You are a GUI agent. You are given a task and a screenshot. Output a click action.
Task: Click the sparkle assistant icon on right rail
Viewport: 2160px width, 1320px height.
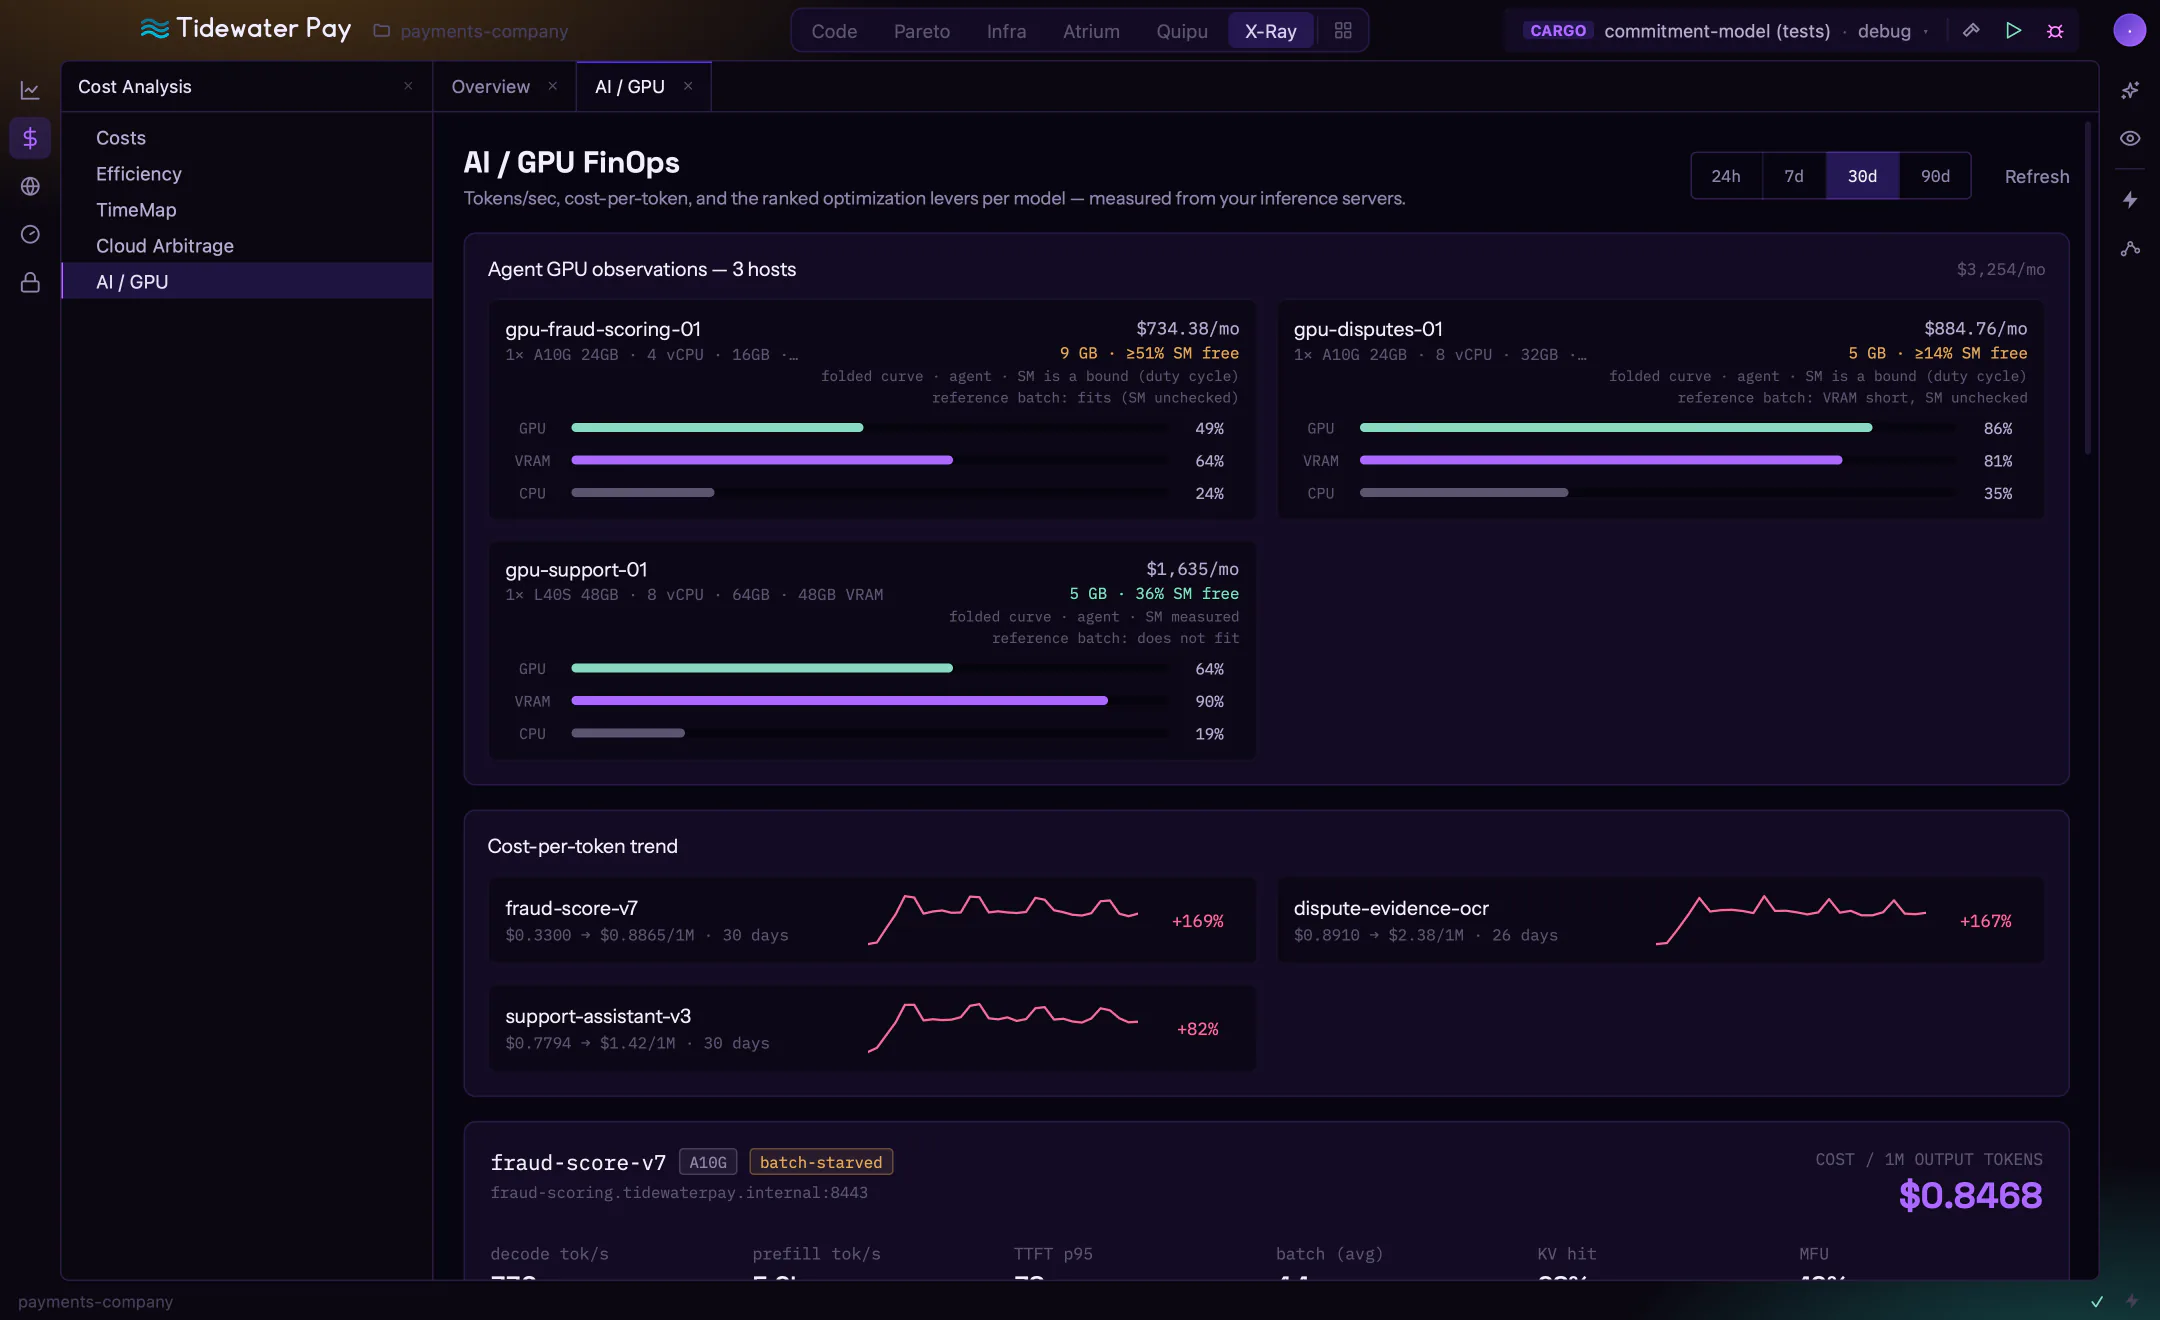point(2130,90)
